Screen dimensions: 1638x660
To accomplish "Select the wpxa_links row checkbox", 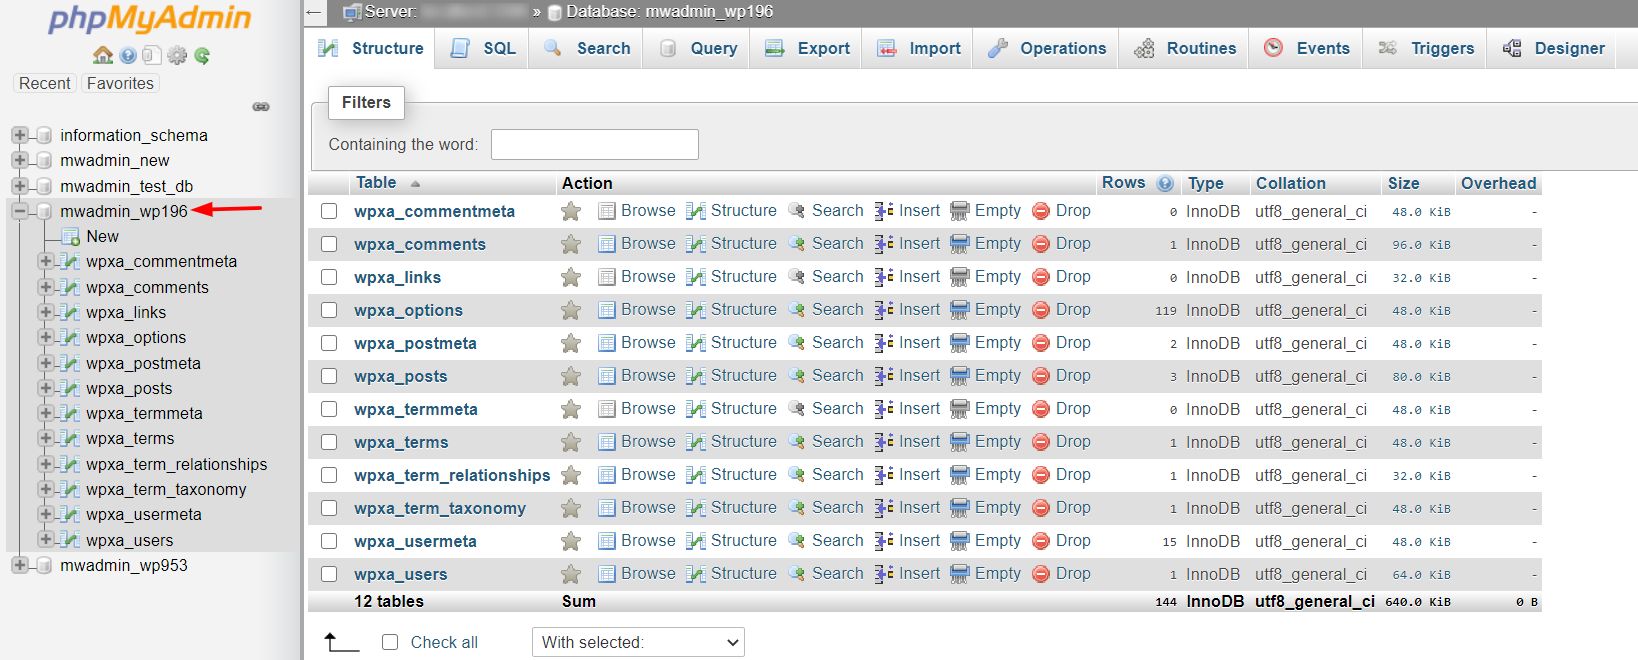I will (x=329, y=277).
